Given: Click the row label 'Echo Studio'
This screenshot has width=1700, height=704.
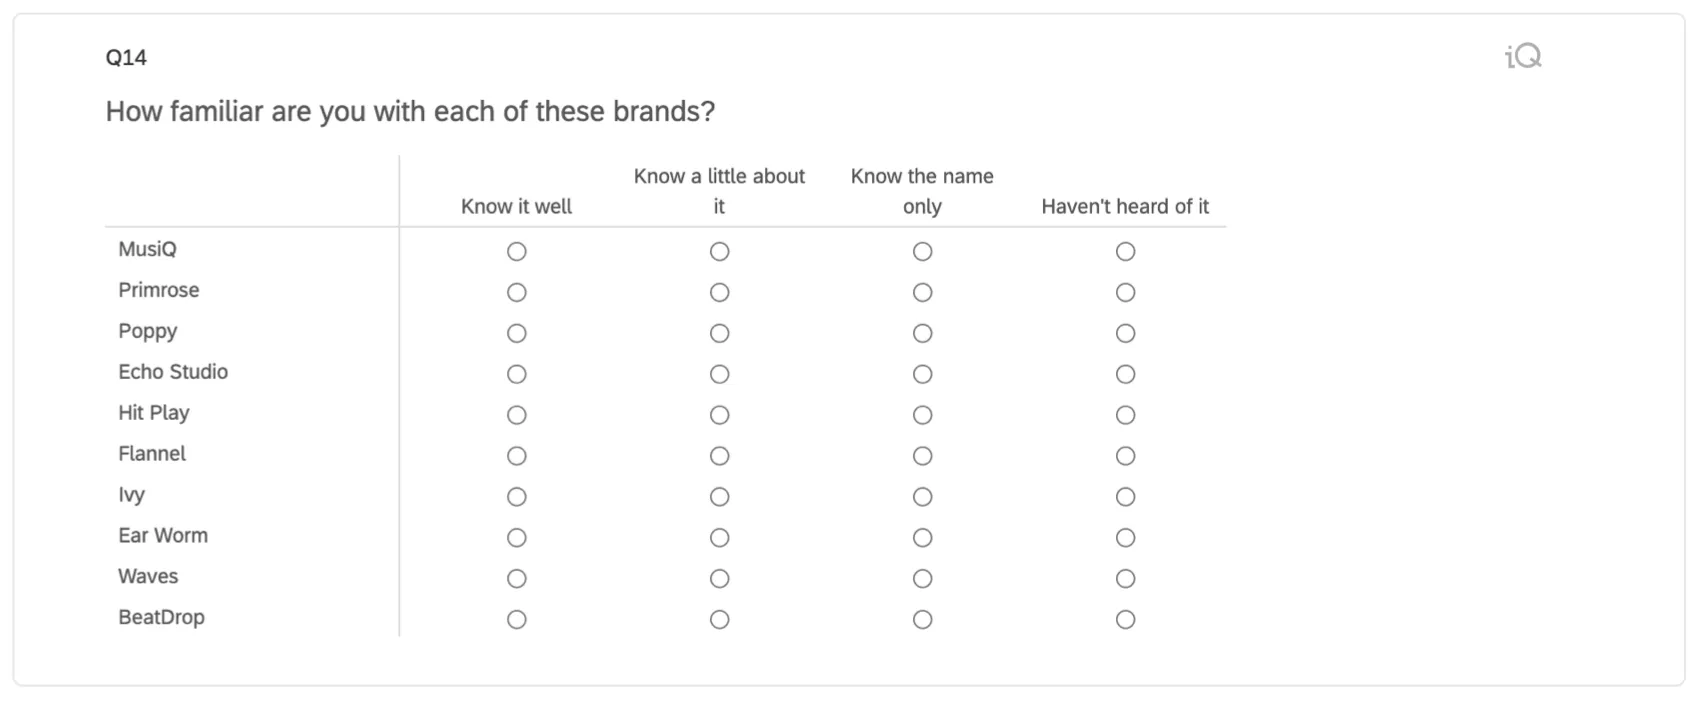Looking at the screenshot, I should (172, 372).
